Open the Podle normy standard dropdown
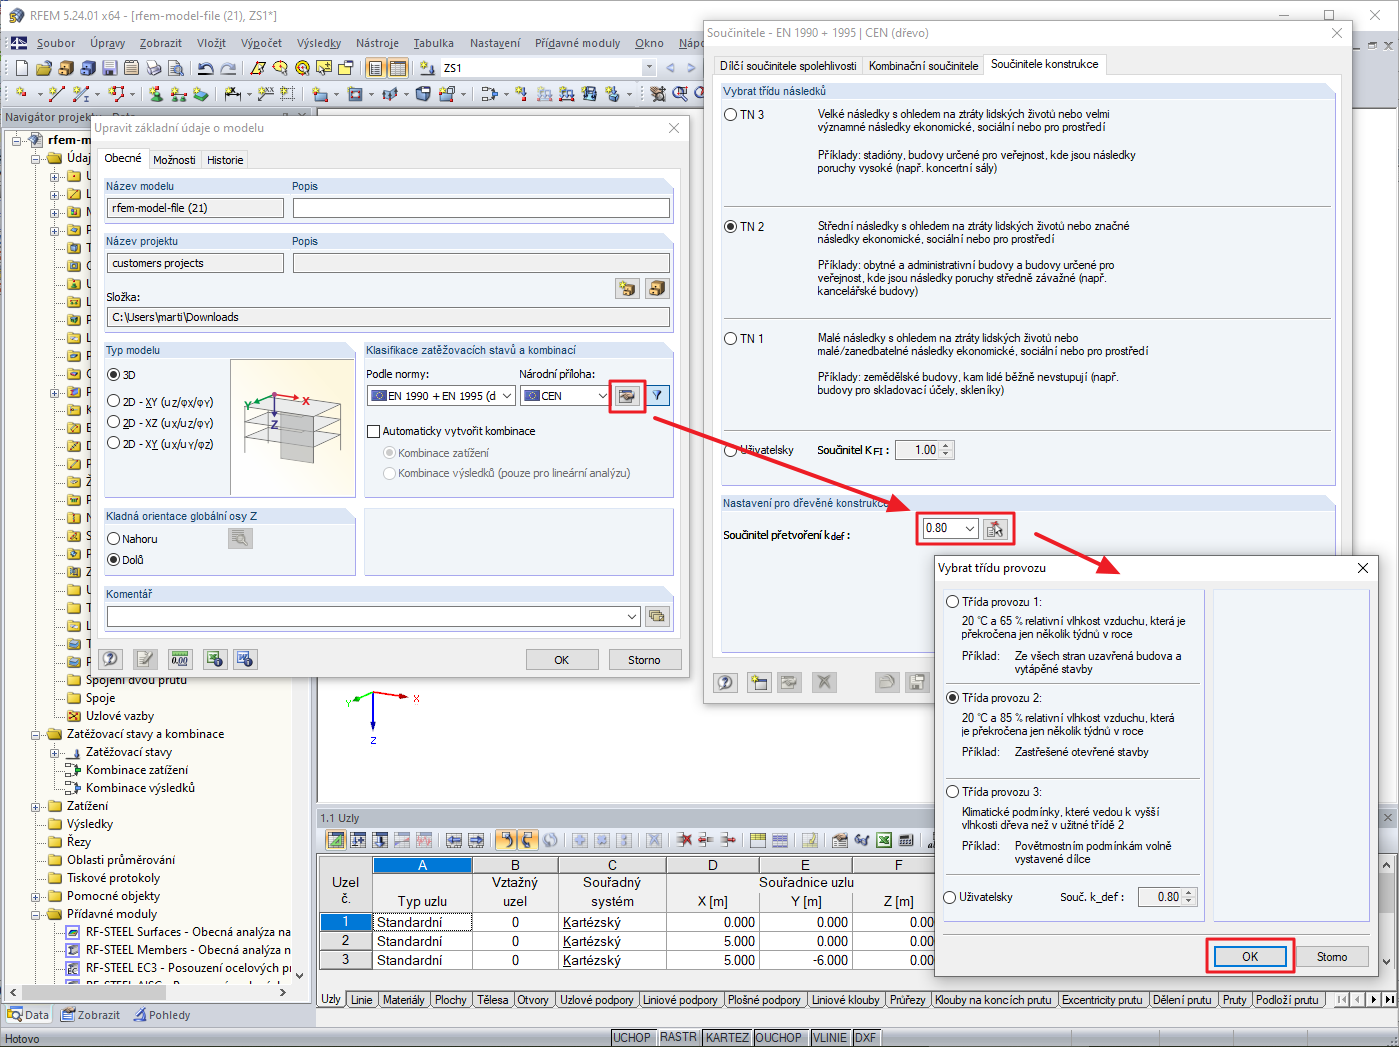 (441, 396)
